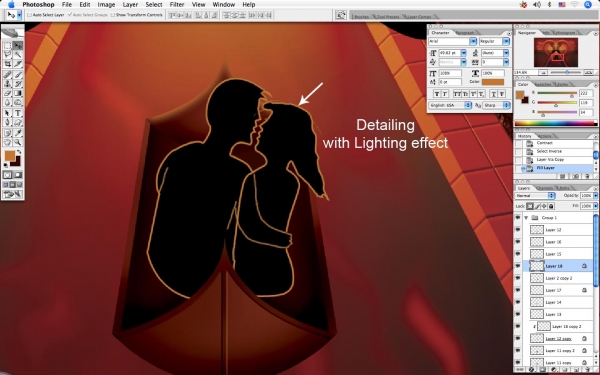The image size is (600, 375).
Task: Select the Gradient tool
Action: [18, 93]
